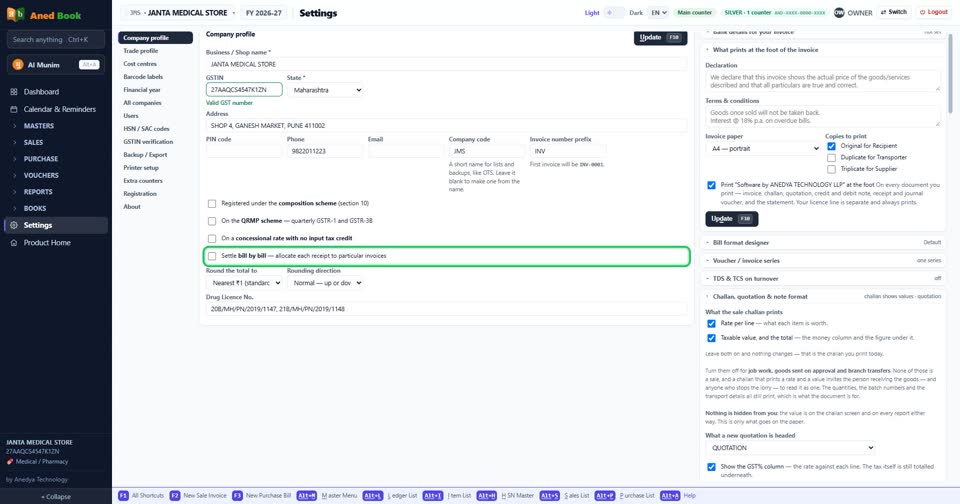
Task: Click the Medical / Pharmacy pill icon
Action: pyautogui.click(x=10, y=462)
